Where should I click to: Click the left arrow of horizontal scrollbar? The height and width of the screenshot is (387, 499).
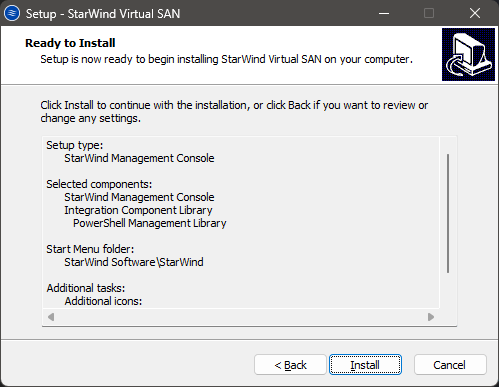click(51, 317)
